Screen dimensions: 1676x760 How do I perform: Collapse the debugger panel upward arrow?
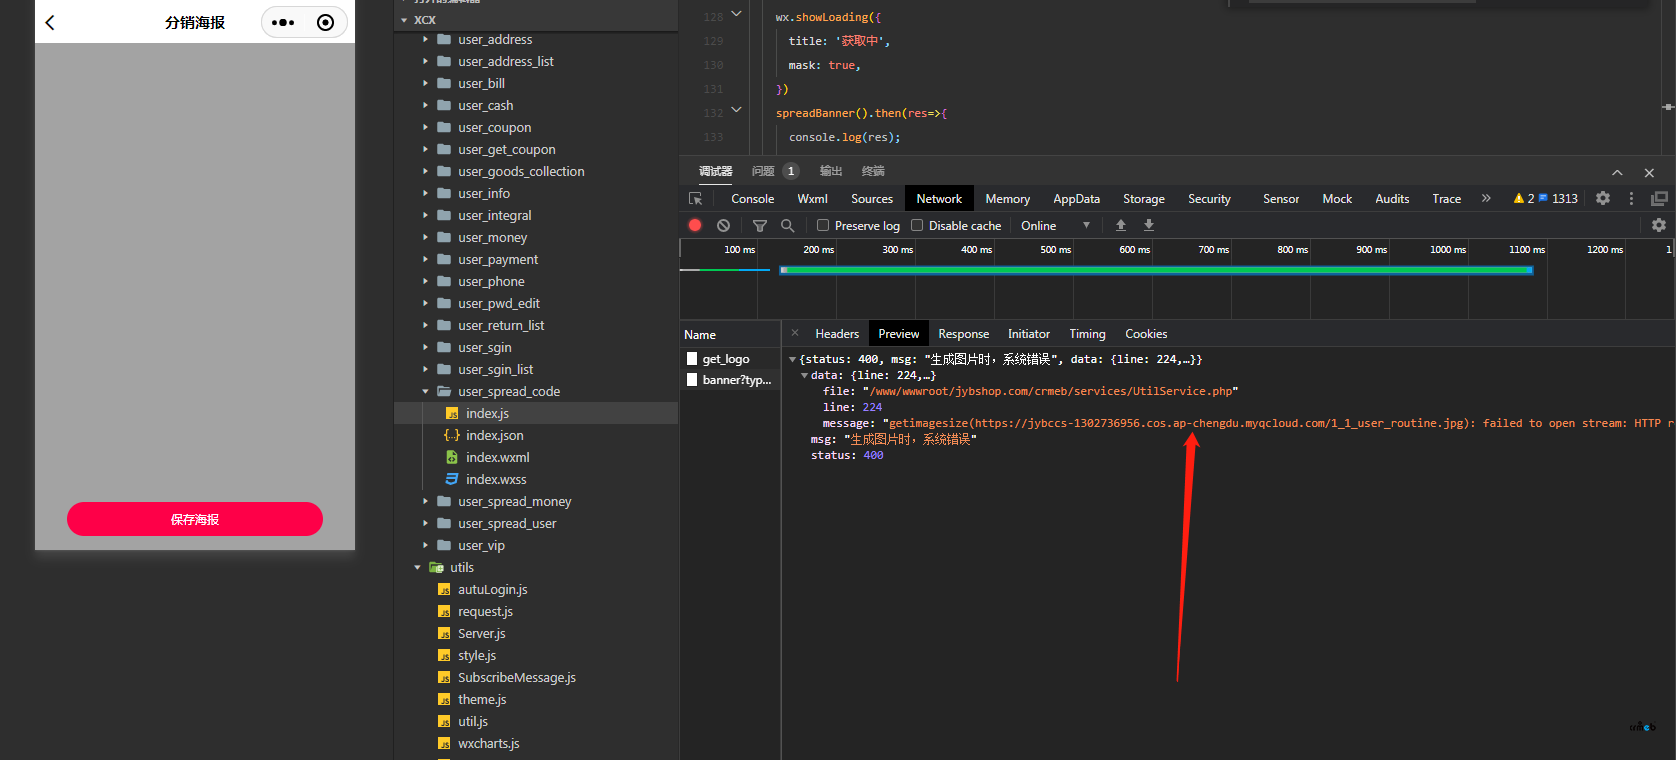[x=1617, y=172]
